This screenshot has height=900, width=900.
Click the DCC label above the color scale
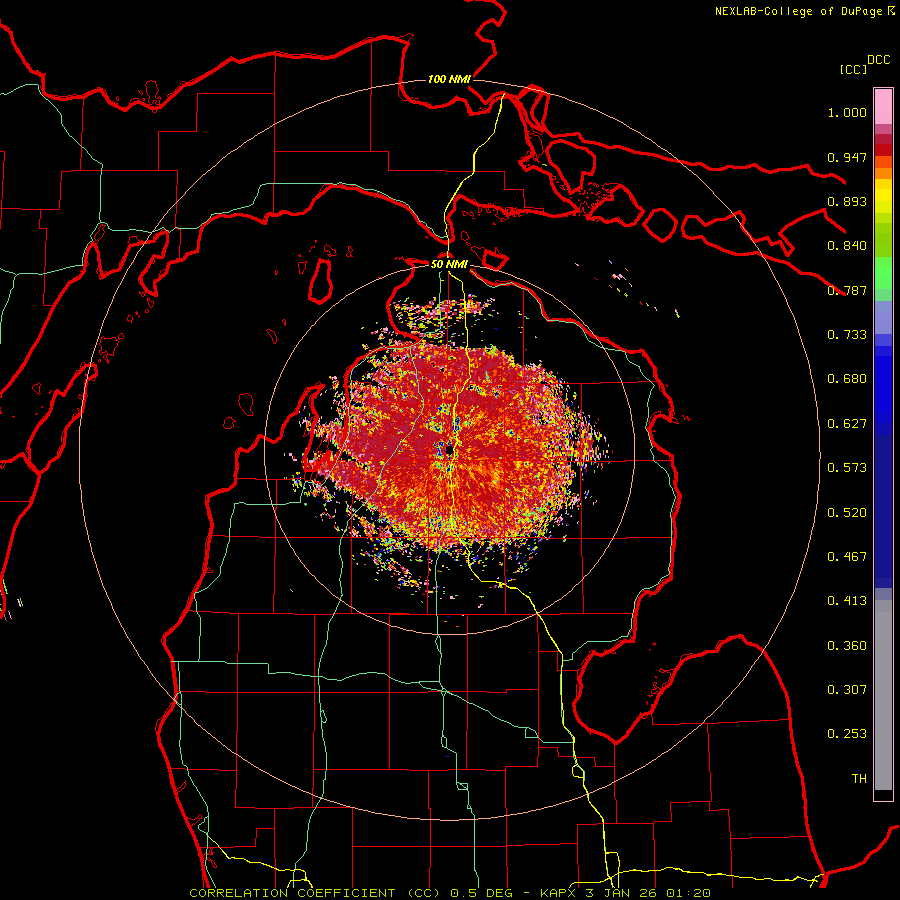click(878, 60)
